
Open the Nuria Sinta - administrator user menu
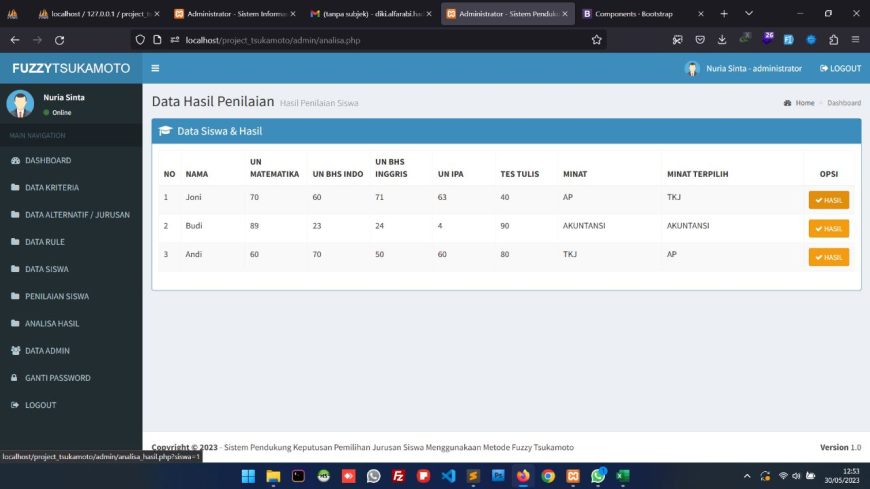(743, 68)
